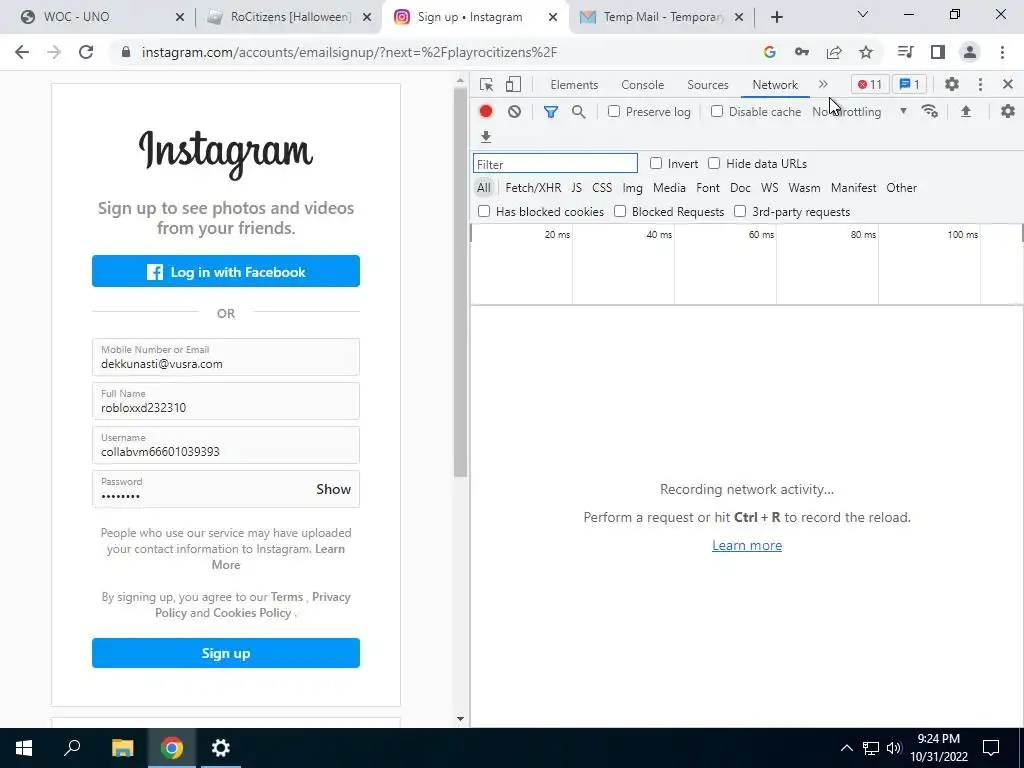Open Instagram Terms link
1024x768 pixels.
pos(287,597)
